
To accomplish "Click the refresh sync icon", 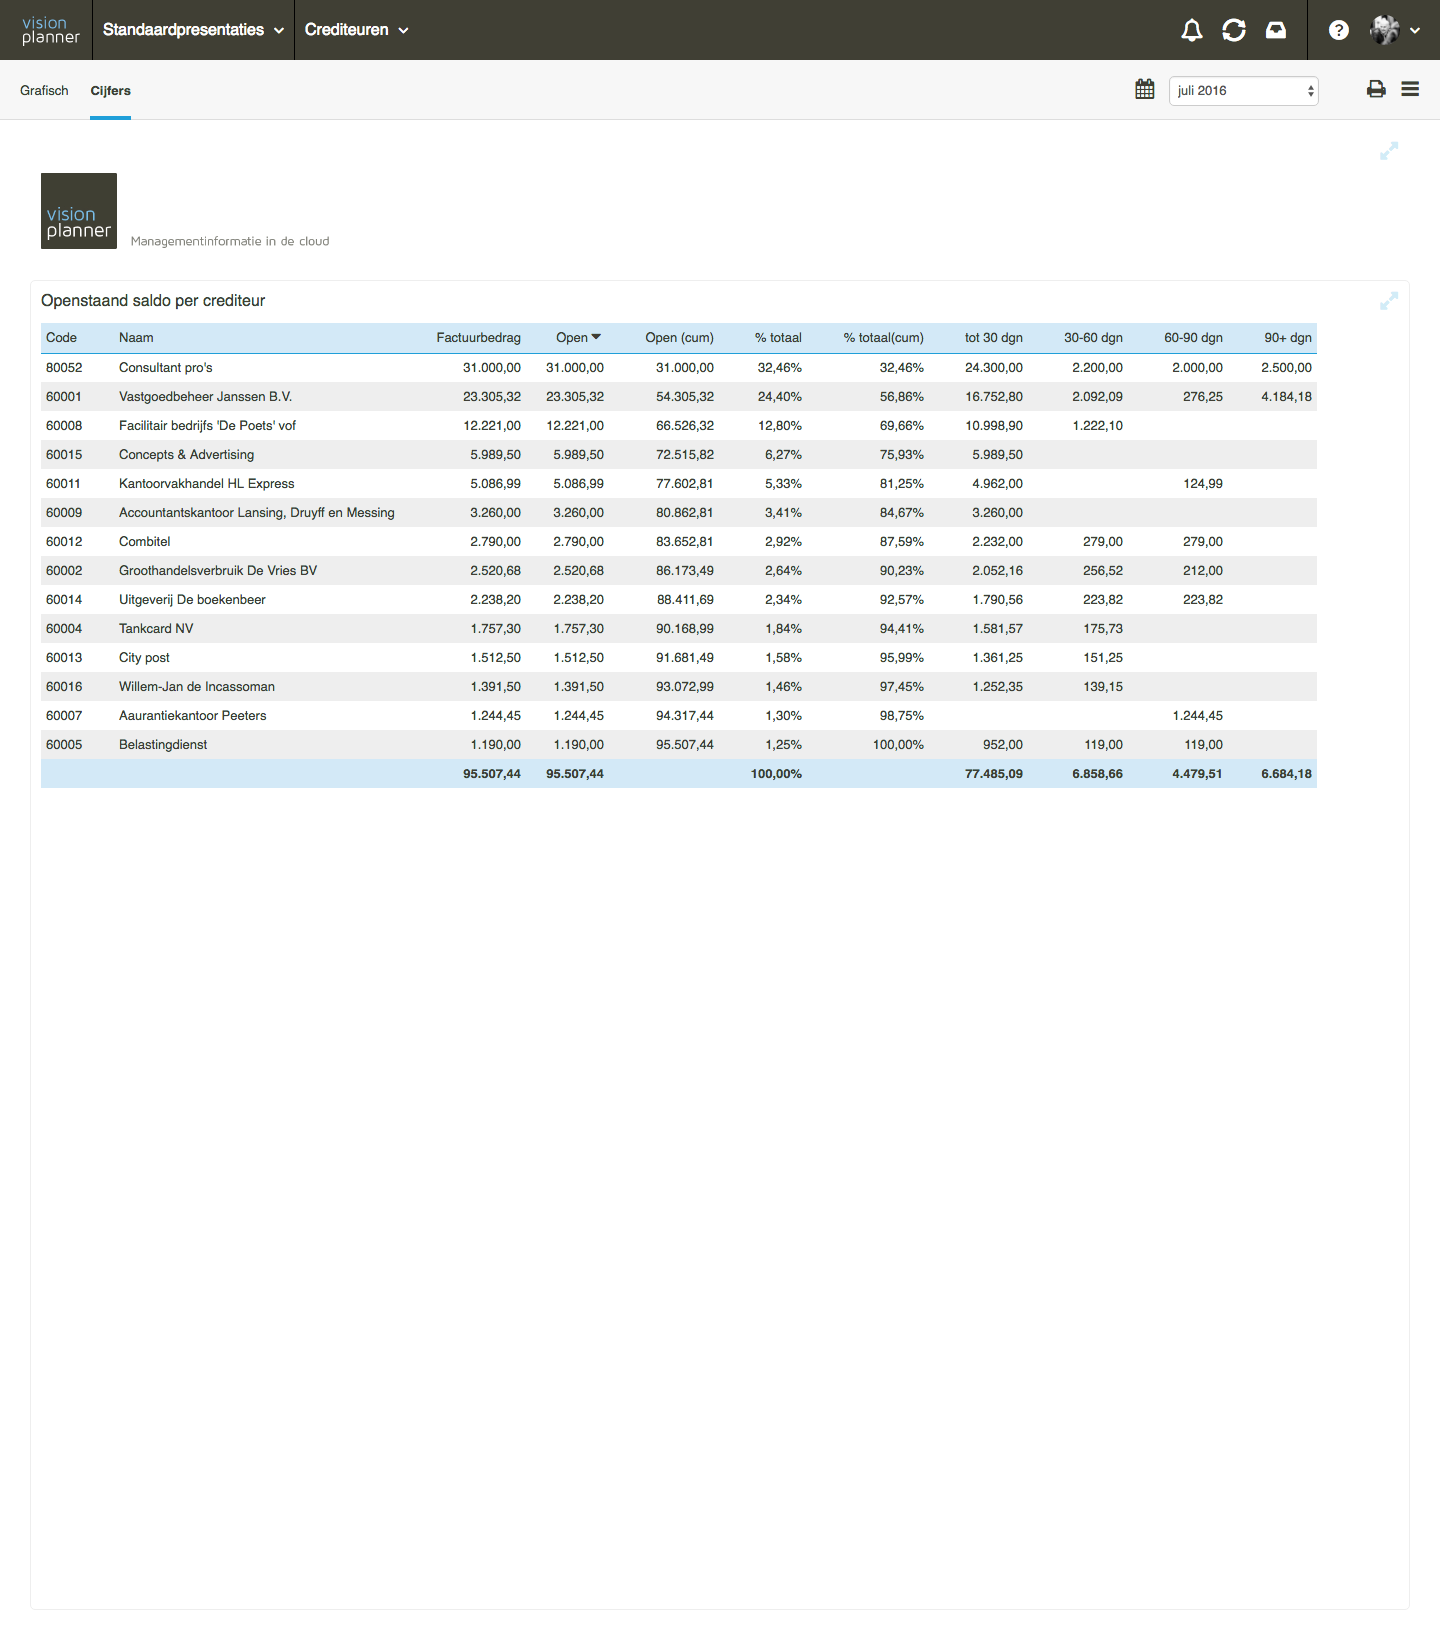I will point(1234,30).
